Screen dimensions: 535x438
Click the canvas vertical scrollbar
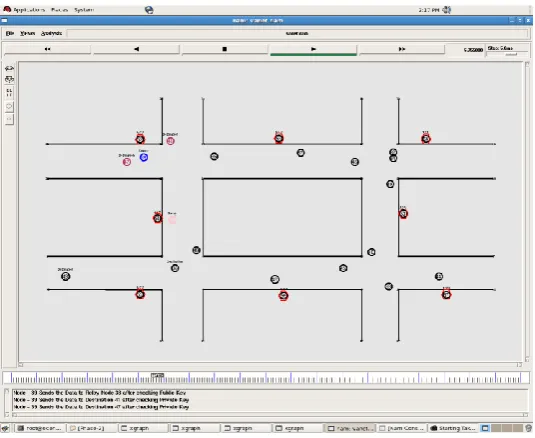click(x=527, y=211)
